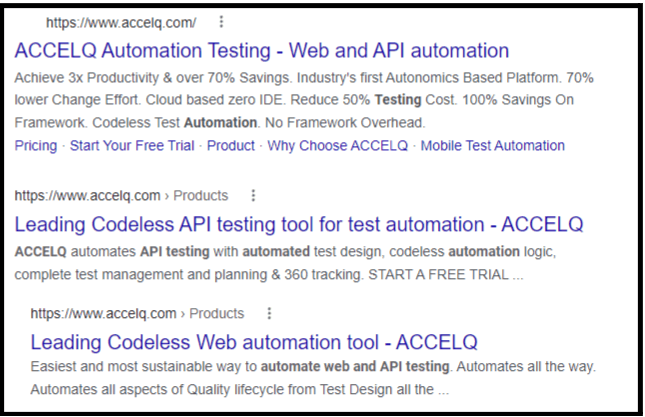Open the Why Choose ACCELQ sitelink

[x=338, y=146]
